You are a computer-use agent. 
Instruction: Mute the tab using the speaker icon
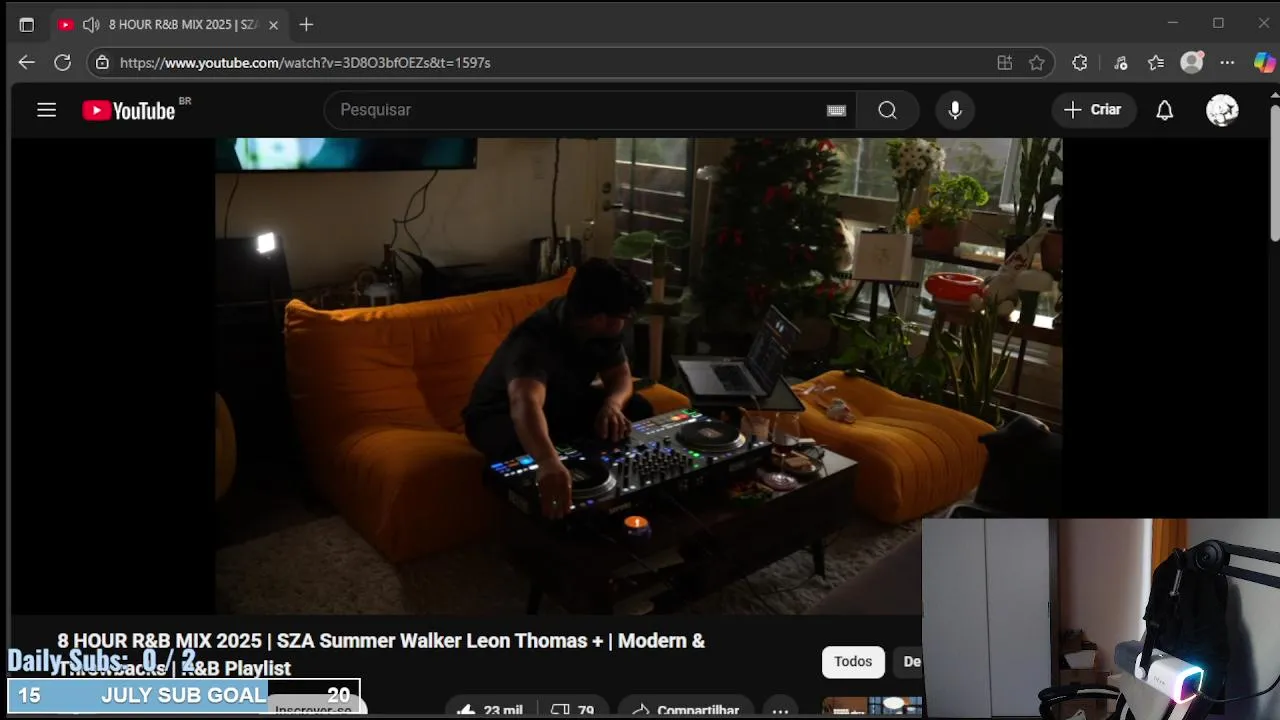click(x=91, y=24)
